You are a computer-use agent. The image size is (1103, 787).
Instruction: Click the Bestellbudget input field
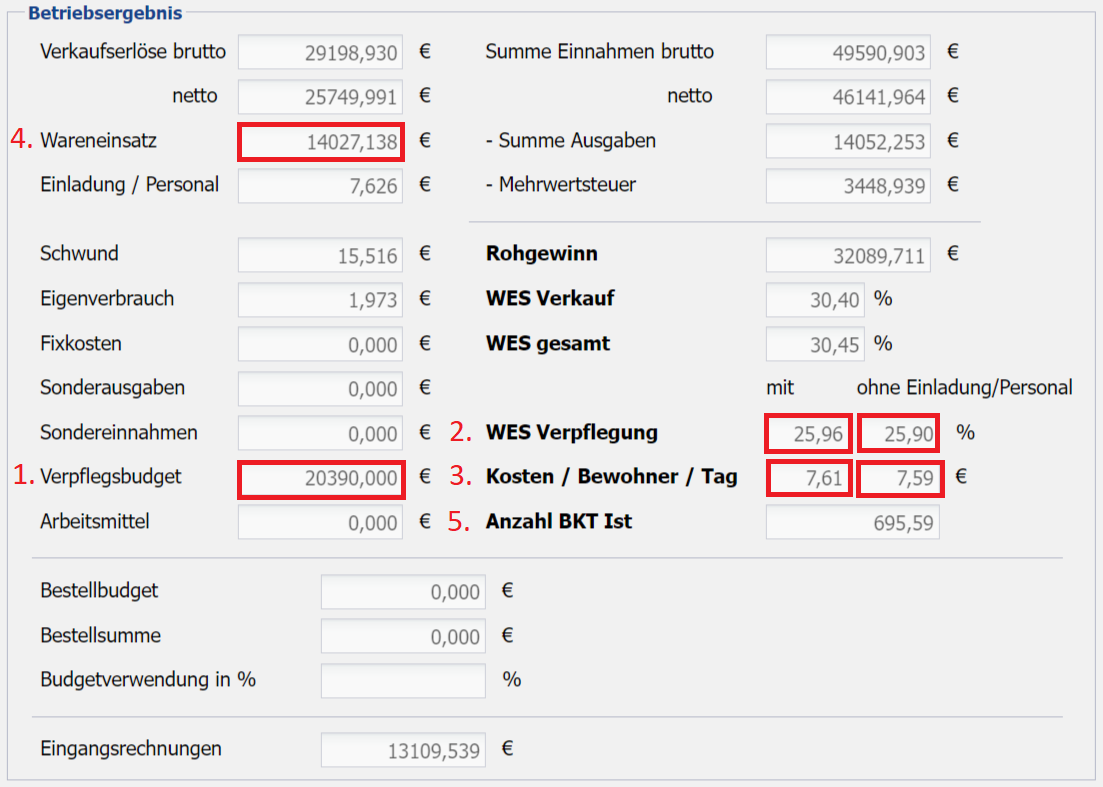(x=403, y=592)
